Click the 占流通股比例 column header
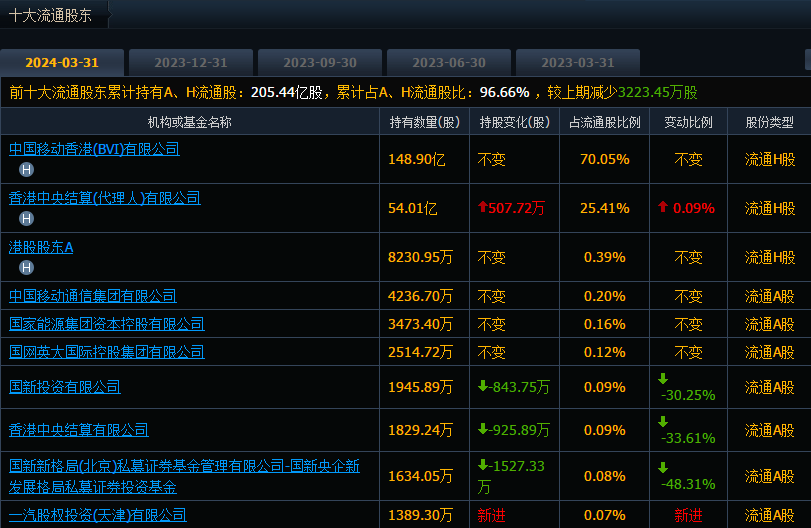 tap(605, 122)
